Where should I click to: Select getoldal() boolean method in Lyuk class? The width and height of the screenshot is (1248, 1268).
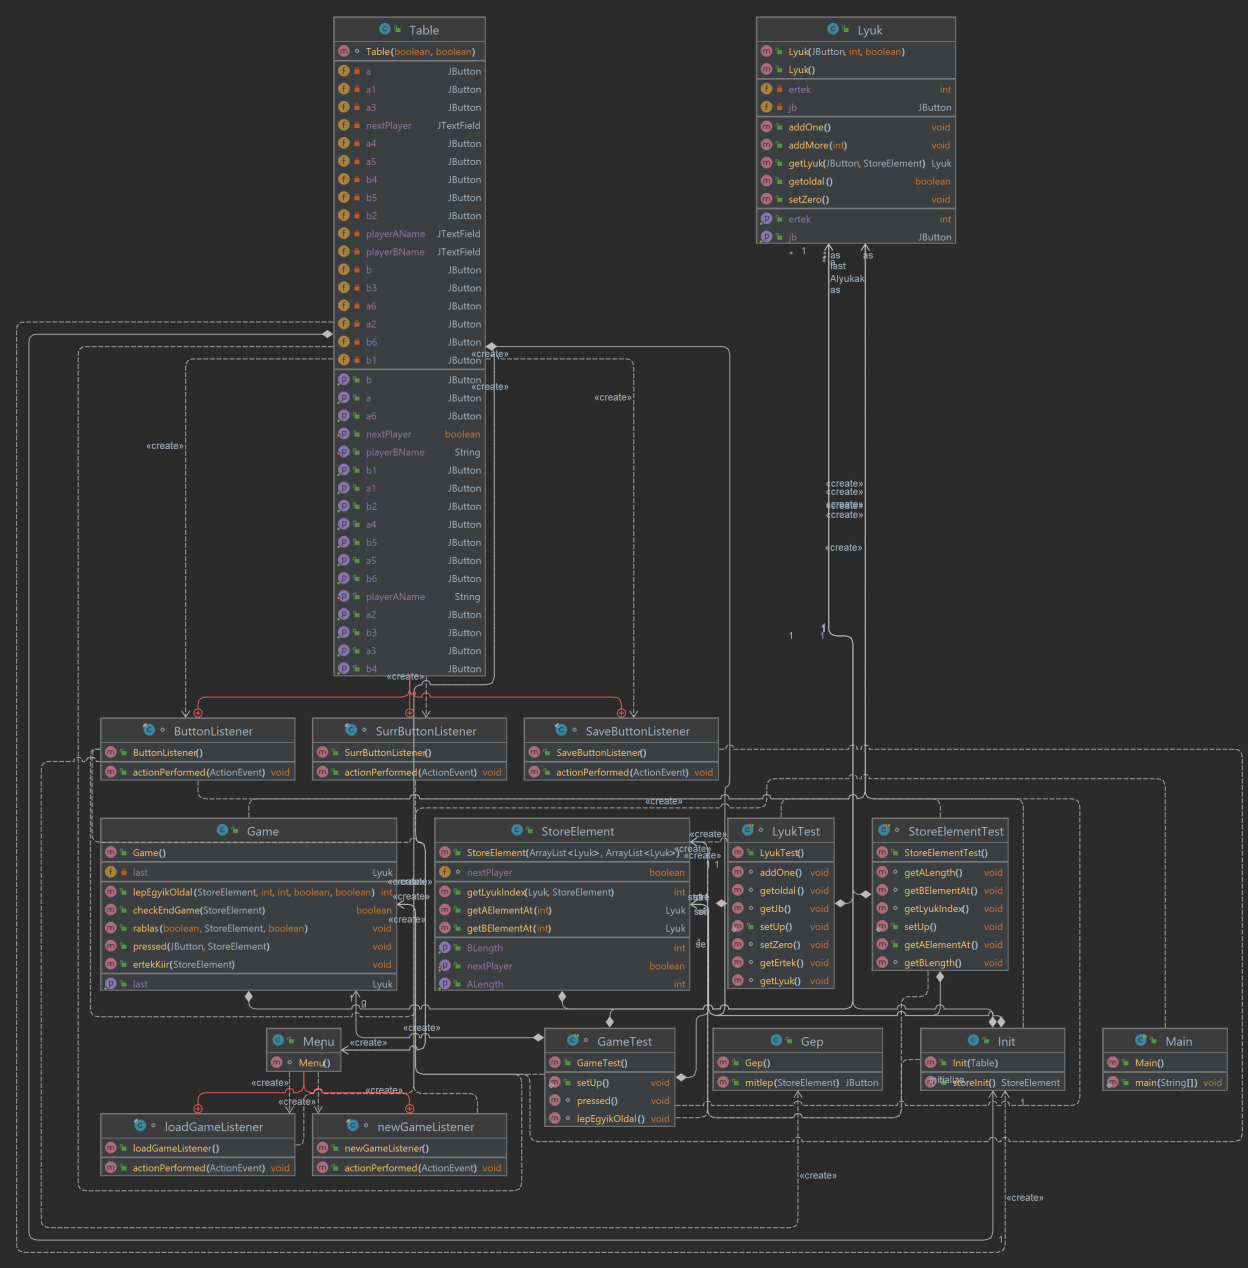coord(856,181)
